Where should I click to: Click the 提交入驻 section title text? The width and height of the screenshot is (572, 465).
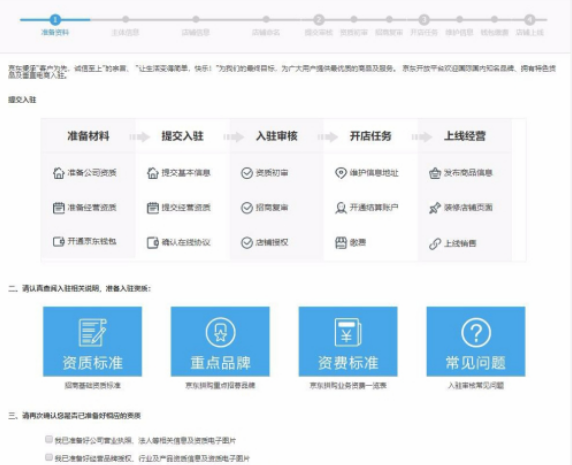click(x=22, y=100)
